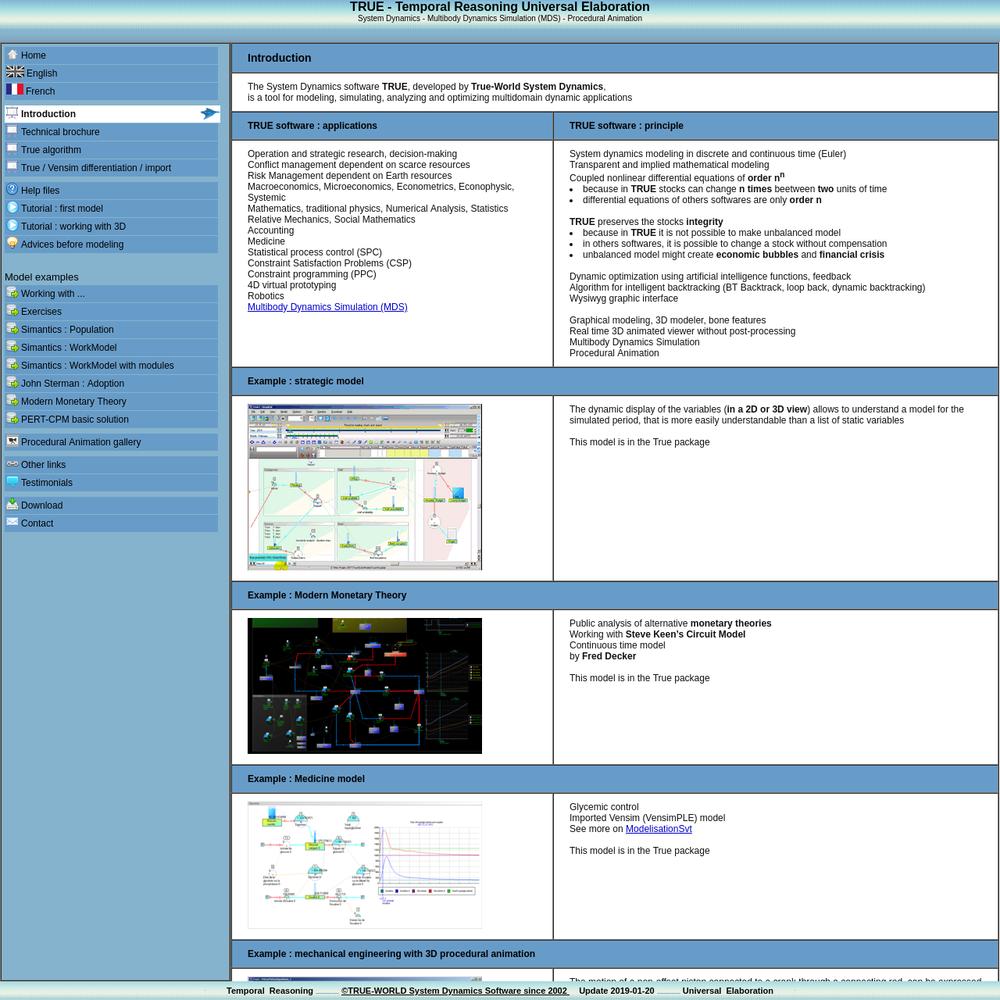Click the model icon beside Simantics : Population
The image size is (1000, 1000).
coord(12,328)
